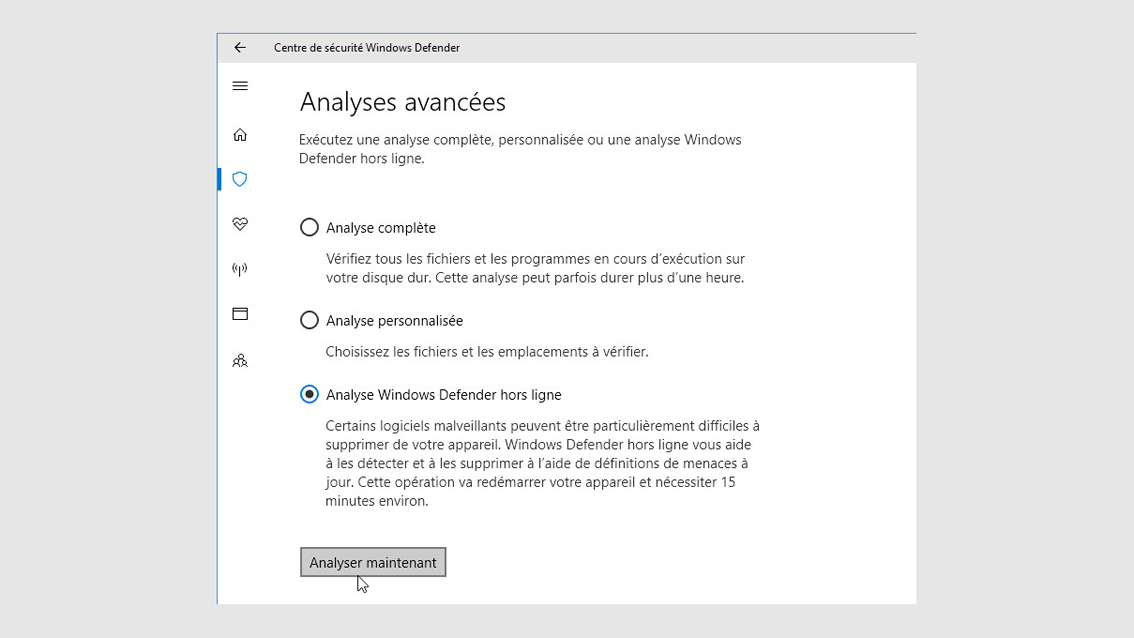Click text "Choisissez les fichiers et les emplacements"

click(x=487, y=352)
